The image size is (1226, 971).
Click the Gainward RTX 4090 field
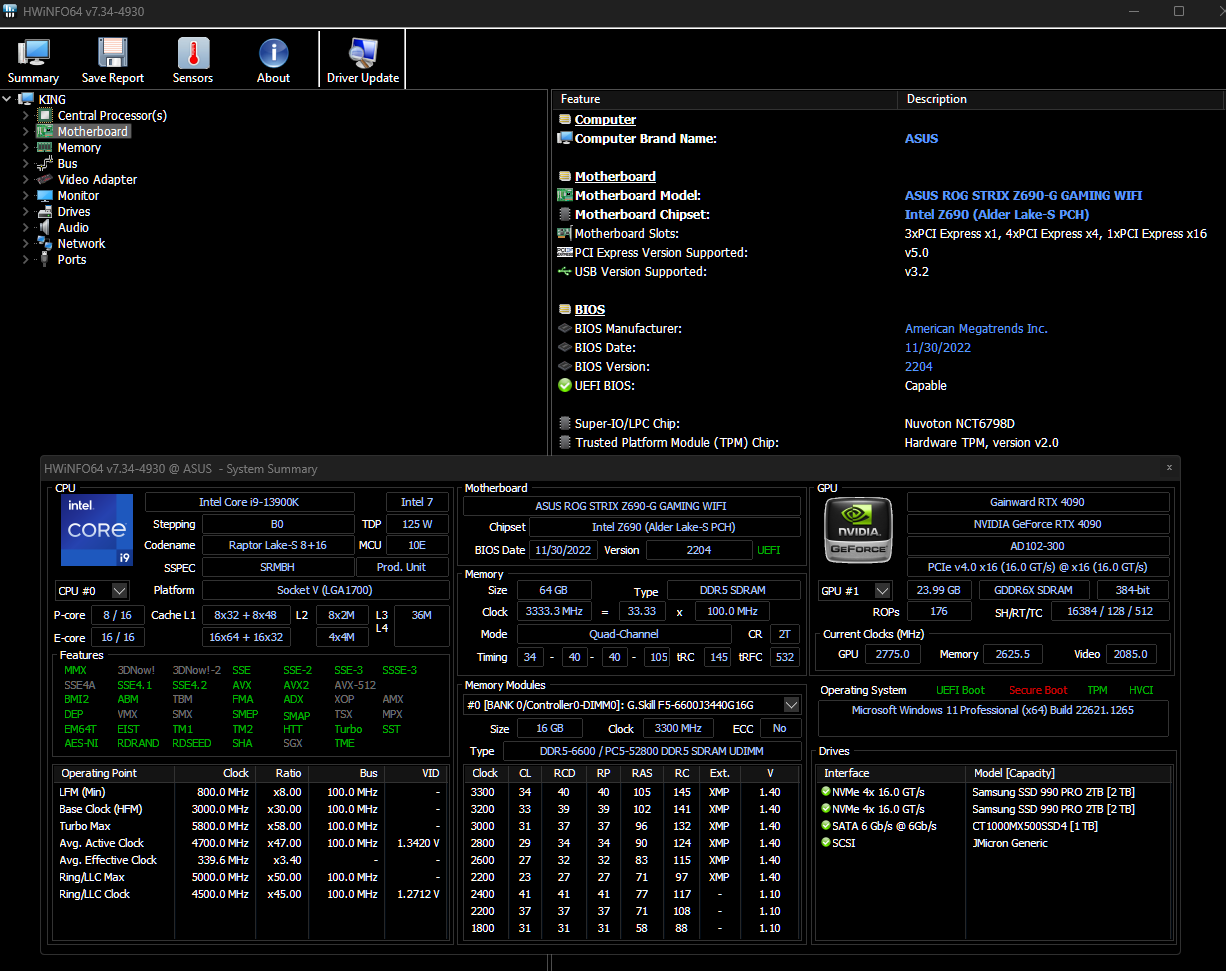tap(1038, 502)
